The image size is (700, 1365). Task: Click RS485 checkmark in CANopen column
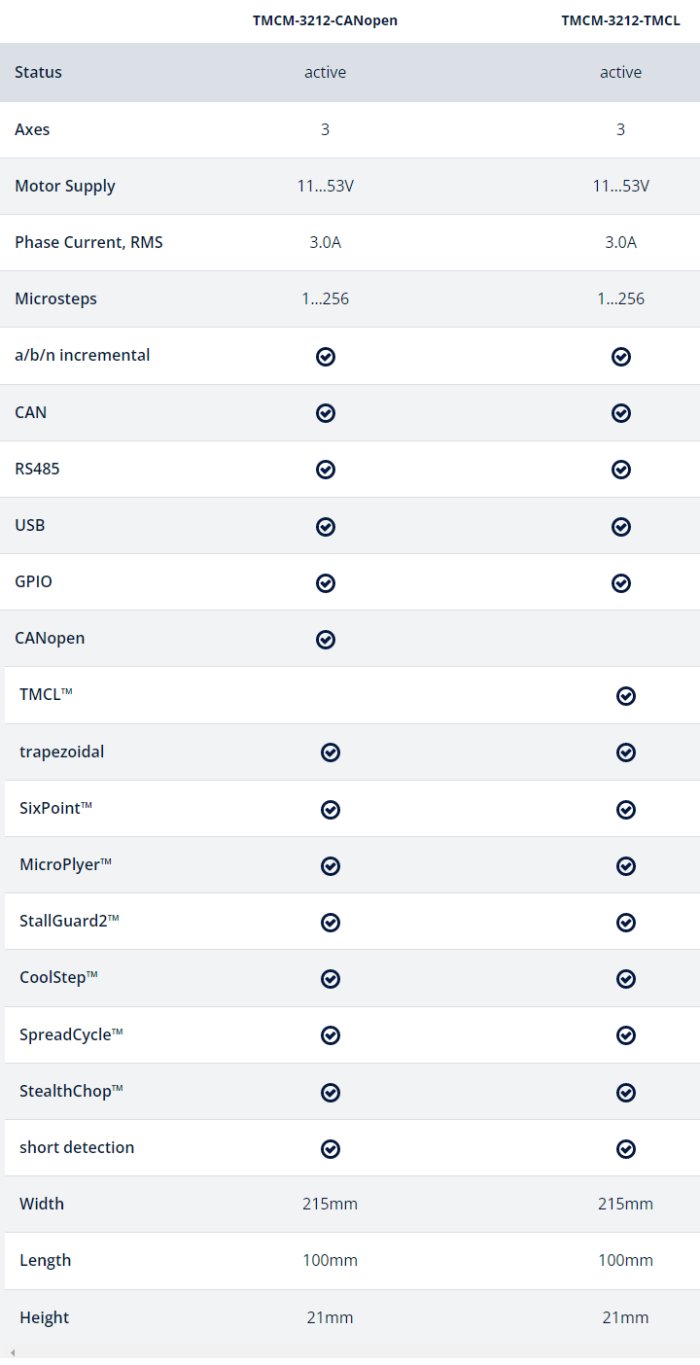(325, 469)
